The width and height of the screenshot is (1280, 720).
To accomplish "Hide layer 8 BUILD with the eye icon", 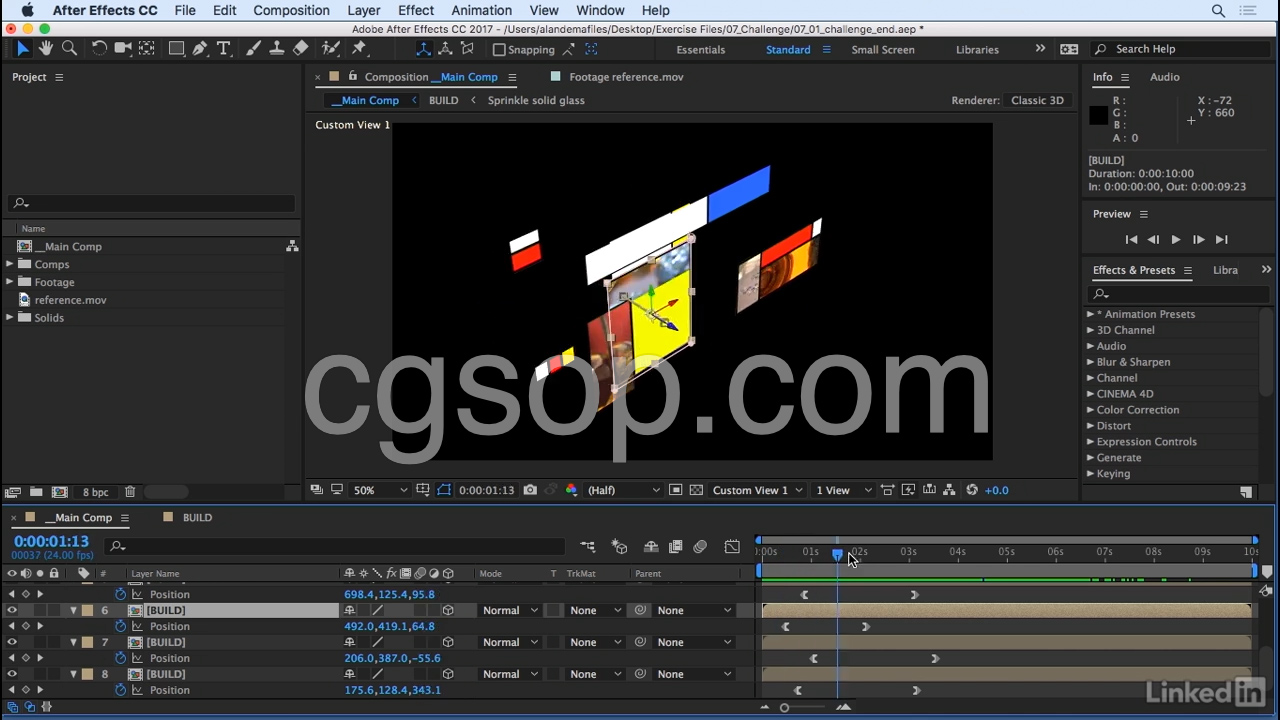I will click(12, 674).
